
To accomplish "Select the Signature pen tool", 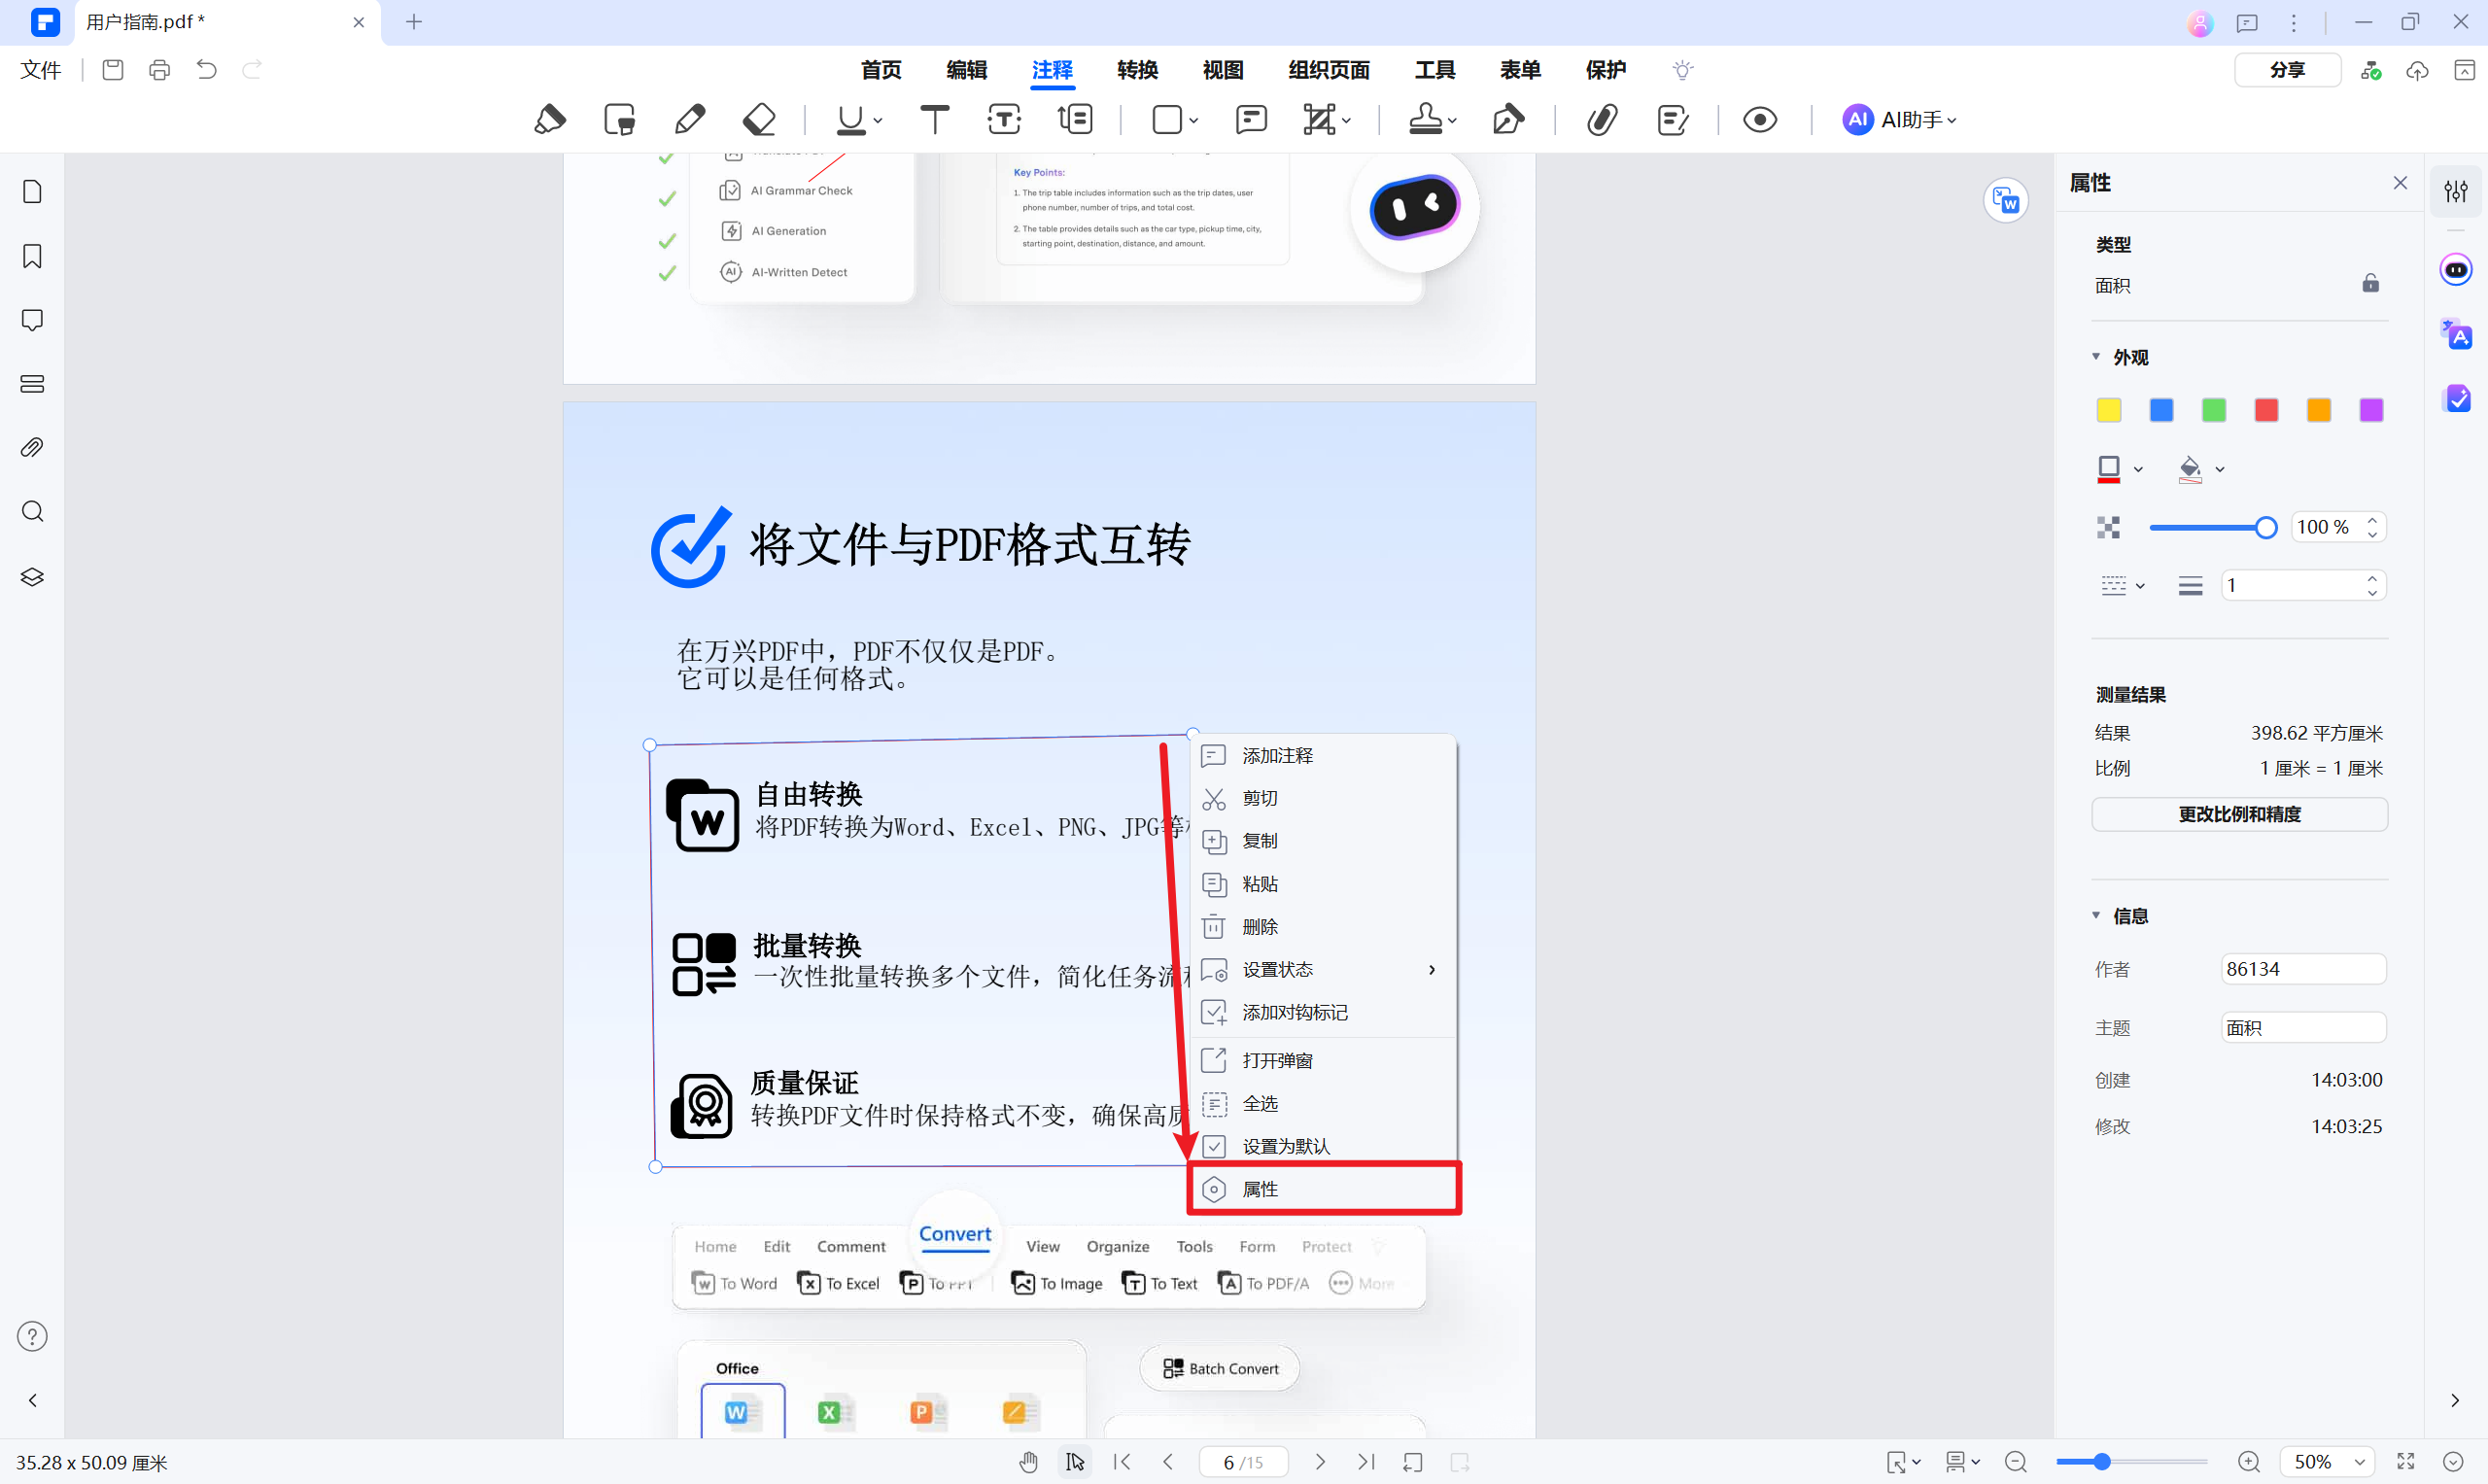I will pyautogui.click(x=1508, y=119).
